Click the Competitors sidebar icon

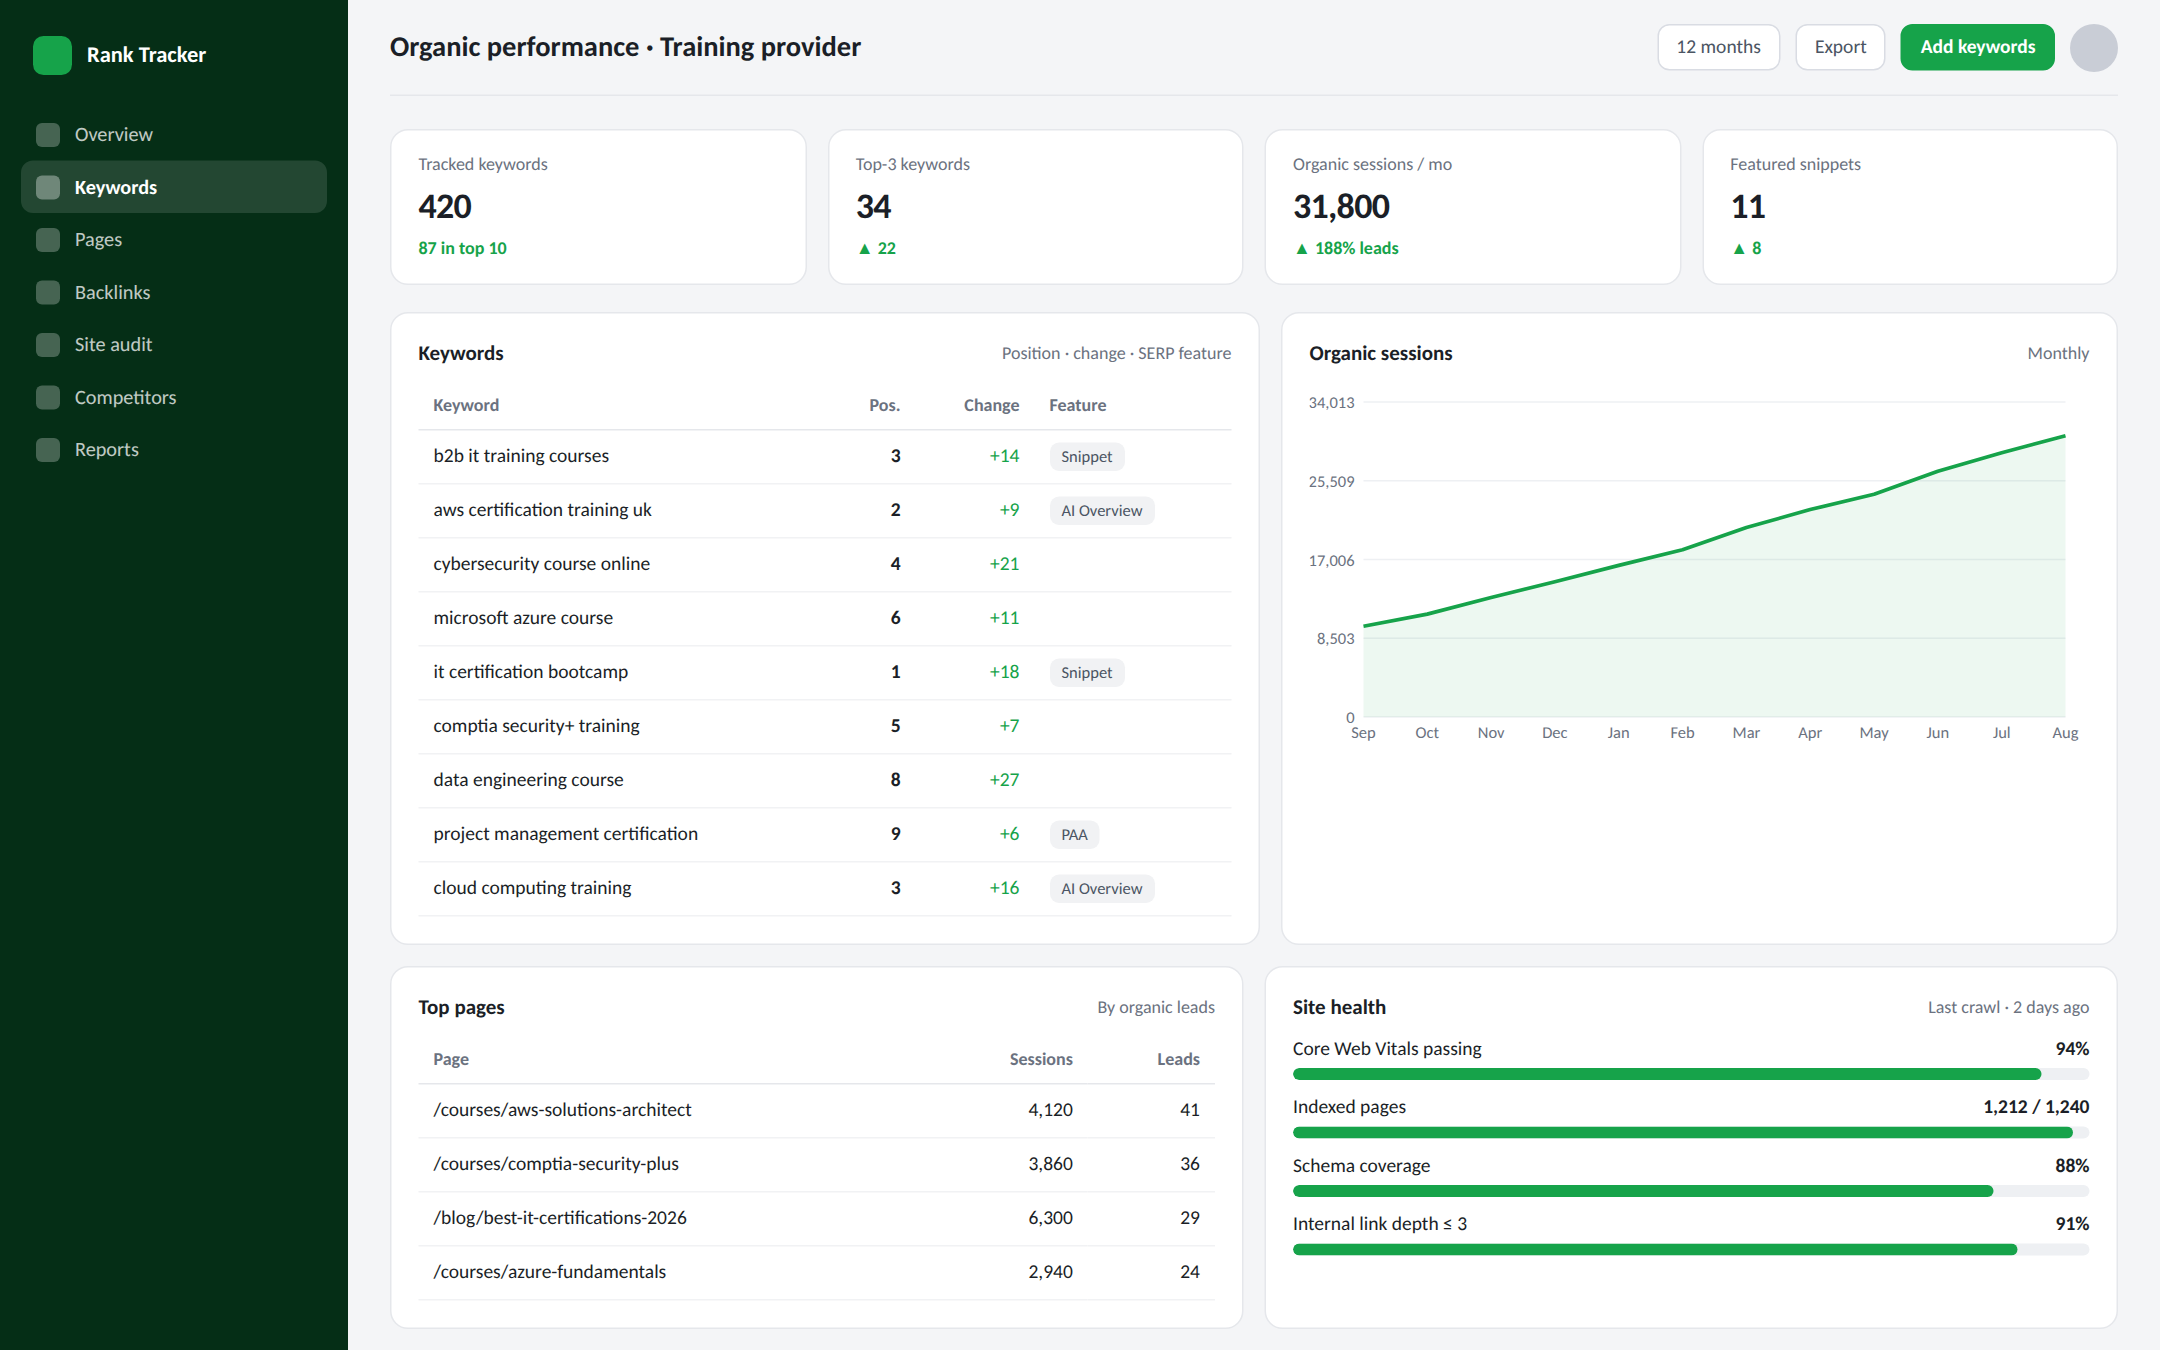48,397
